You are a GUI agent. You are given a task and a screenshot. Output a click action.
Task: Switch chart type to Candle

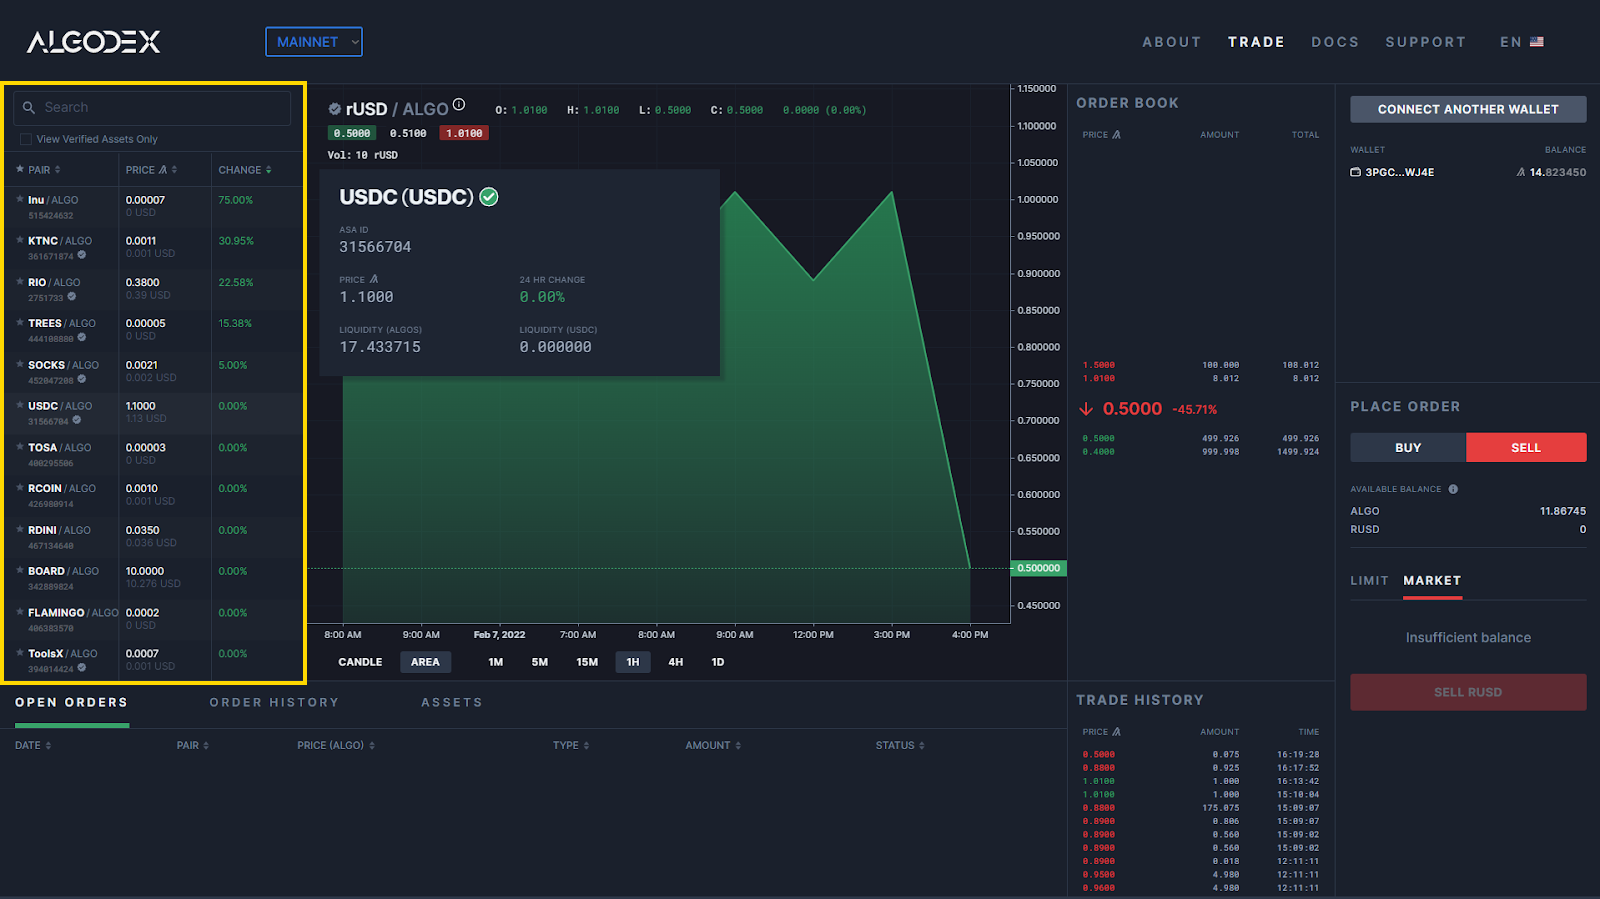coord(360,662)
